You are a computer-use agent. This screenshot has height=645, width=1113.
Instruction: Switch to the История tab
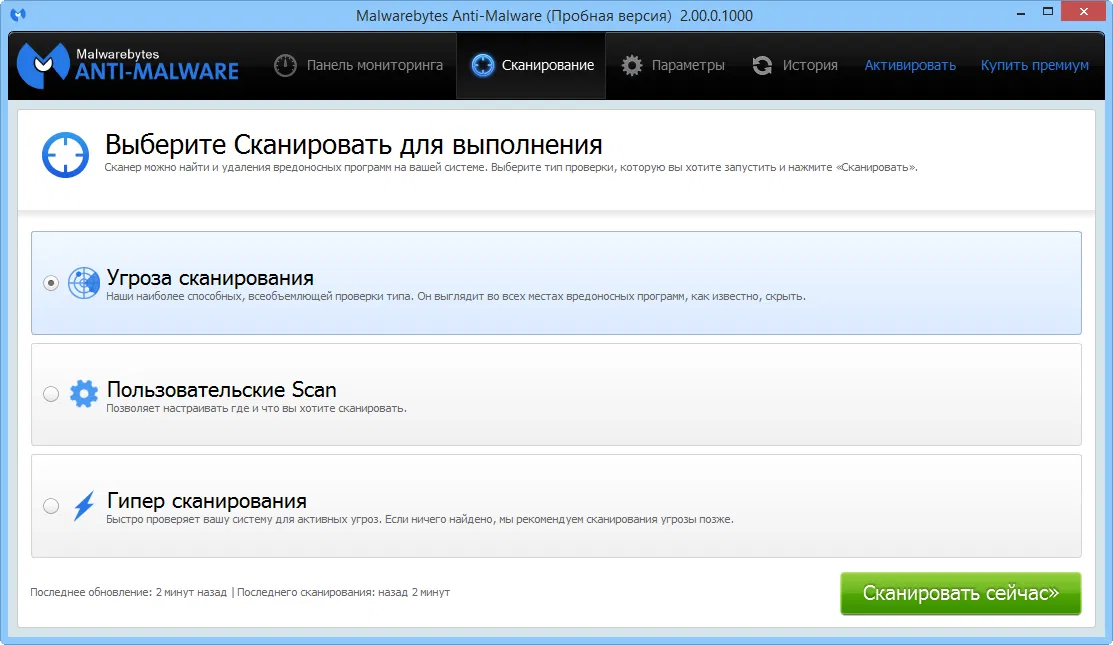812,64
